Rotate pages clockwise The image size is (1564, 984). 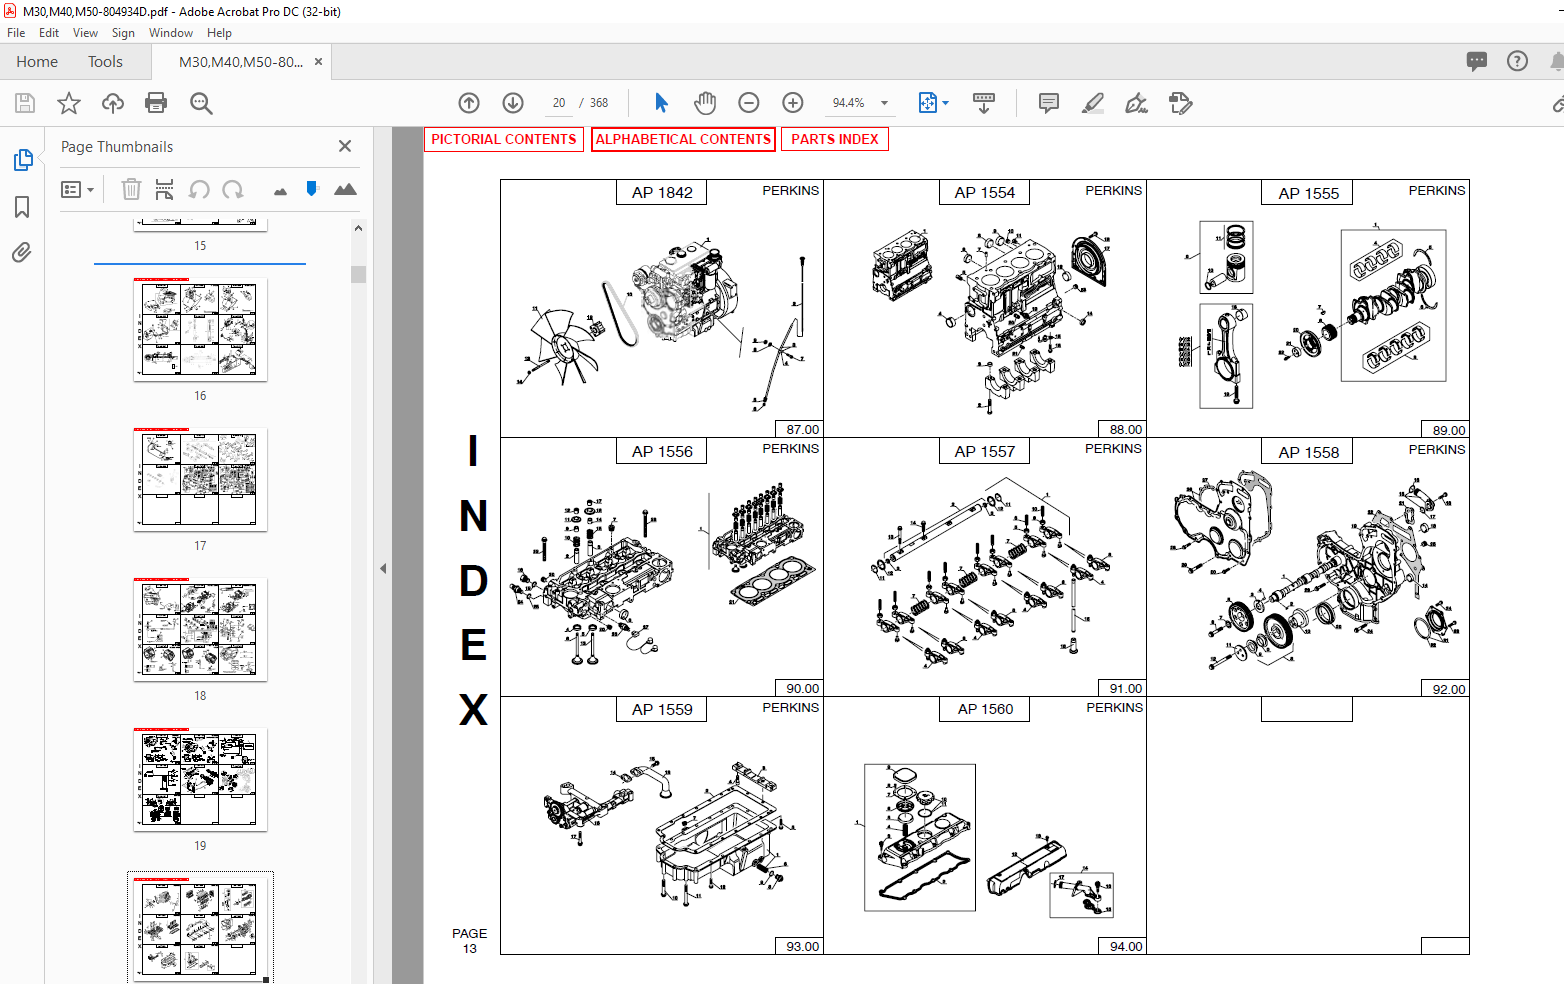(233, 189)
